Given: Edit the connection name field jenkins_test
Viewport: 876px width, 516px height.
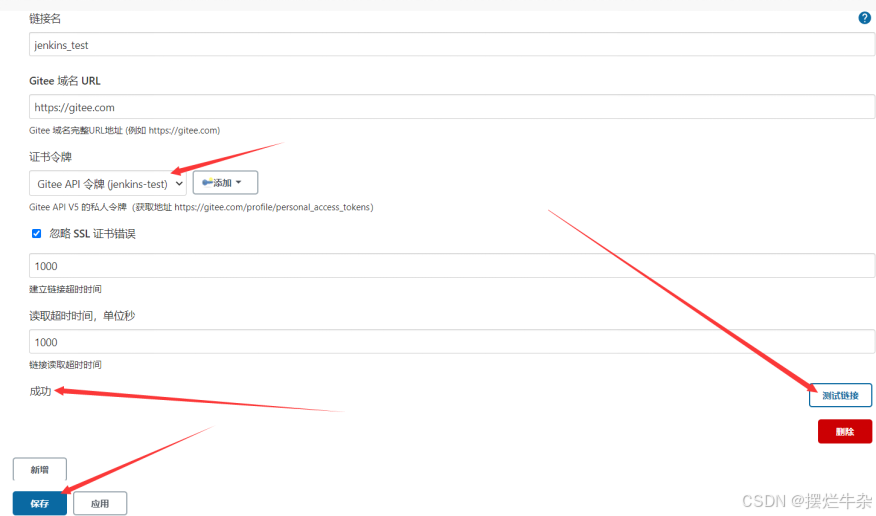Looking at the screenshot, I should 451,45.
